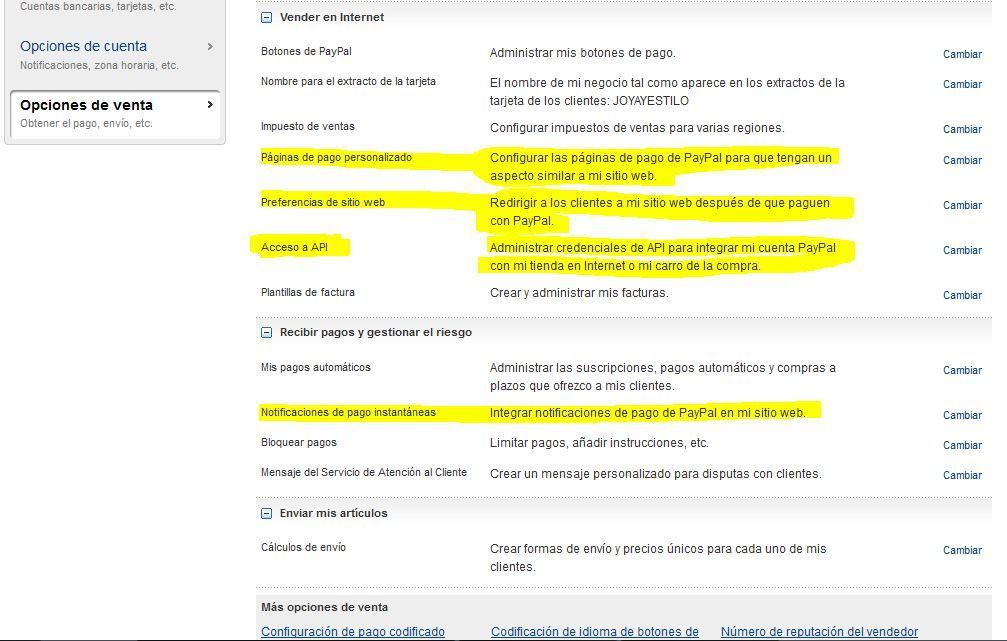The image size is (1007, 641).
Task: Click description 'Limitar pagos, añadir instrucciones, etc.'
Action: 599,443
